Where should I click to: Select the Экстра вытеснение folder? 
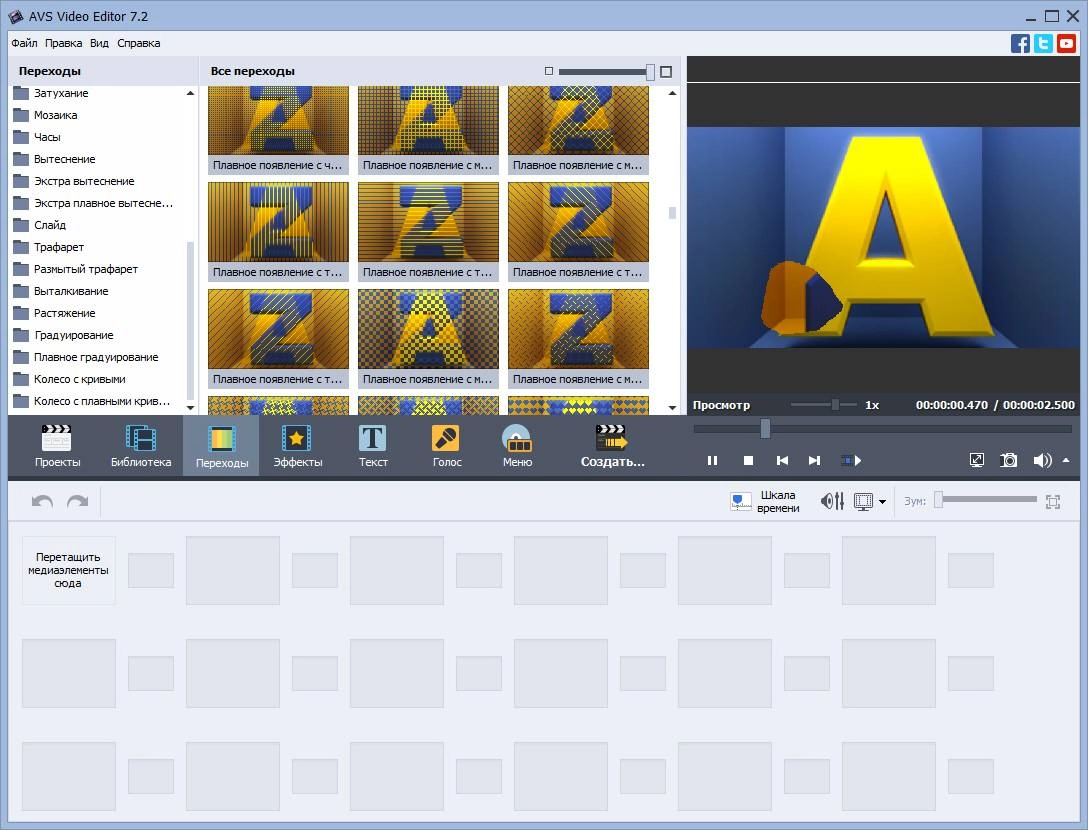click(x=84, y=181)
